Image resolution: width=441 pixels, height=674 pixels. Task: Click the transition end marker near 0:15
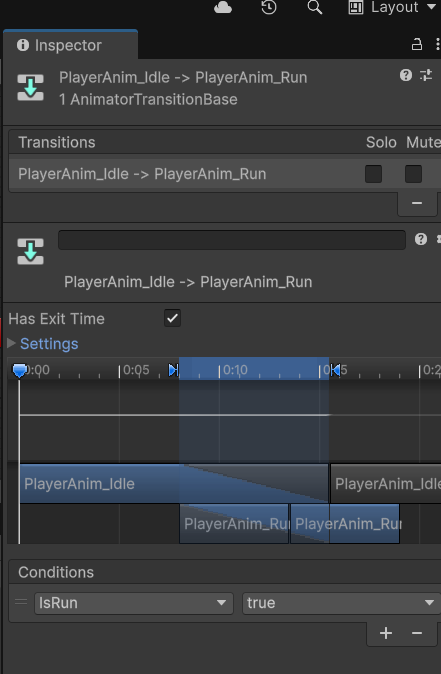click(335, 370)
